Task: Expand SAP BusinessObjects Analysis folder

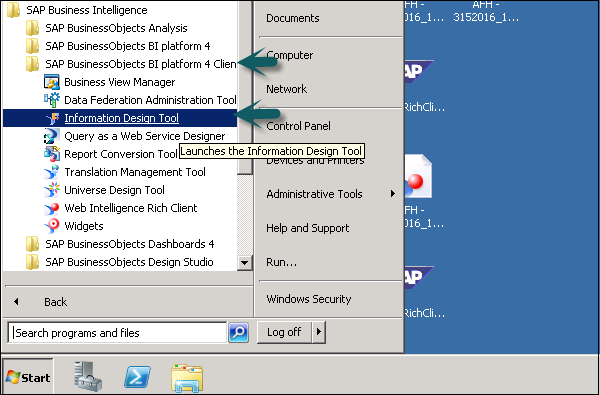Action: point(116,28)
